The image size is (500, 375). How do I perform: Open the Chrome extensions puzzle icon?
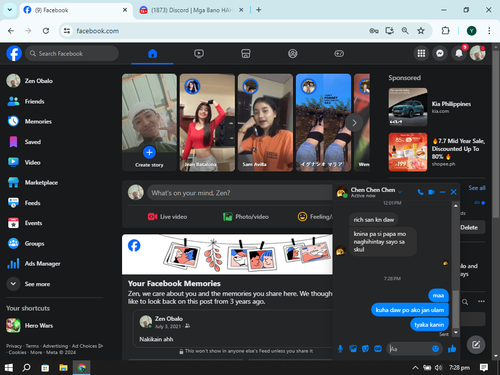(x=445, y=31)
